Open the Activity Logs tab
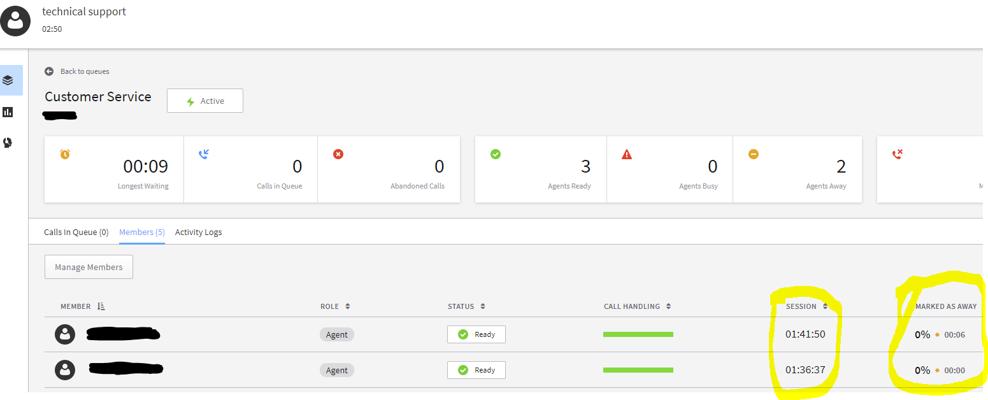This screenshot has width=988, height=400. (x=198, y=232)
